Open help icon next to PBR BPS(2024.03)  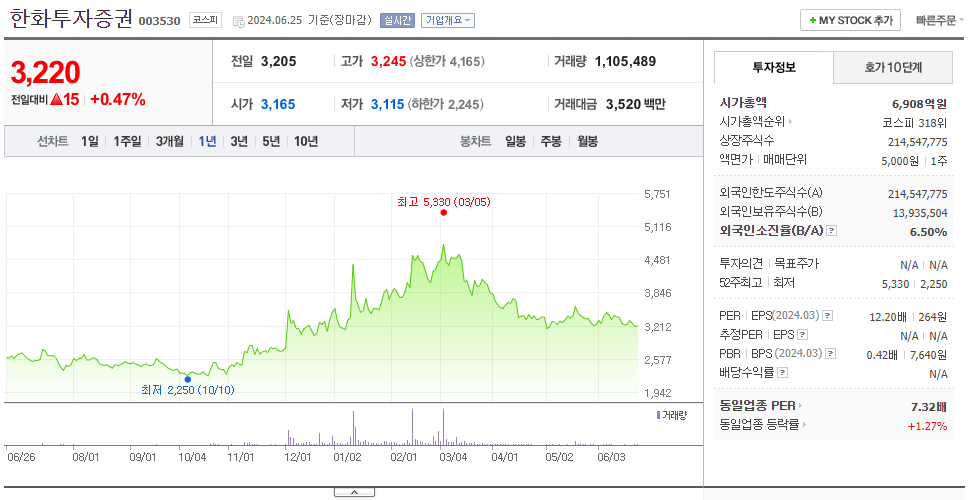click(831, 354)
